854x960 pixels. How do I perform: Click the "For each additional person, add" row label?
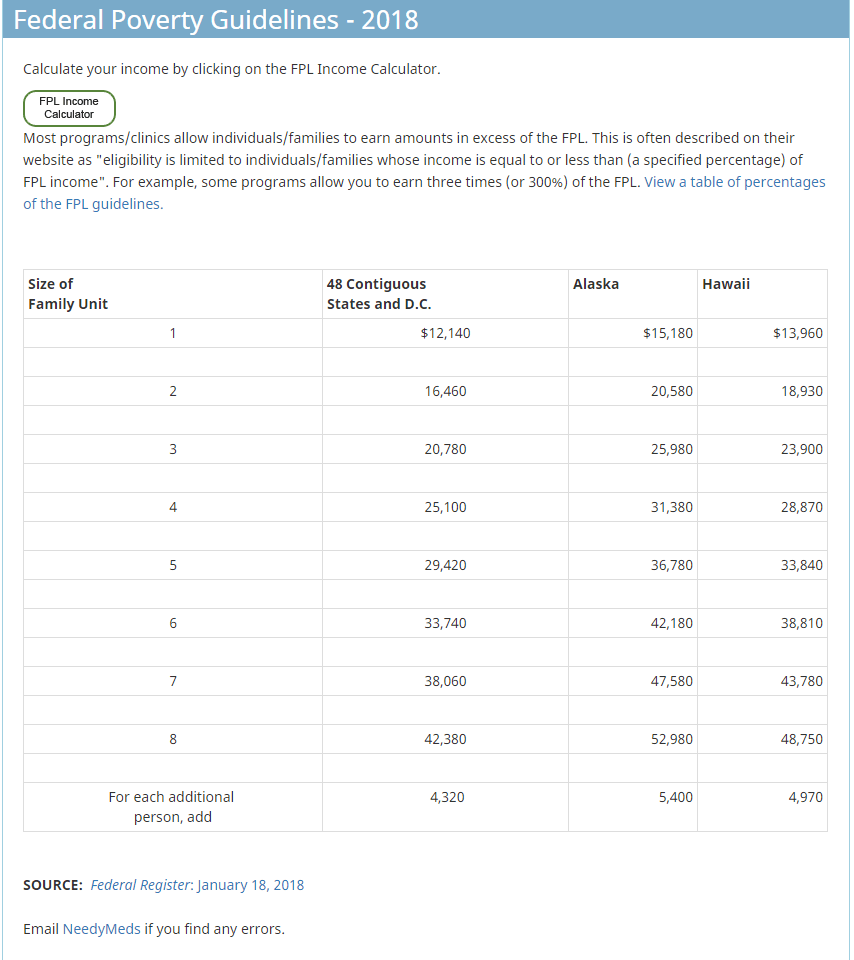click(172, 807)
